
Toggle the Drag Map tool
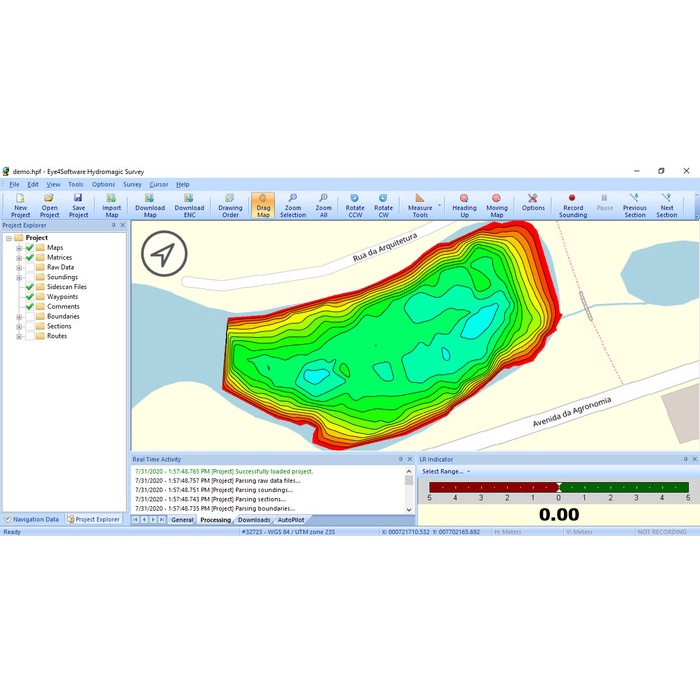point(263,205)
